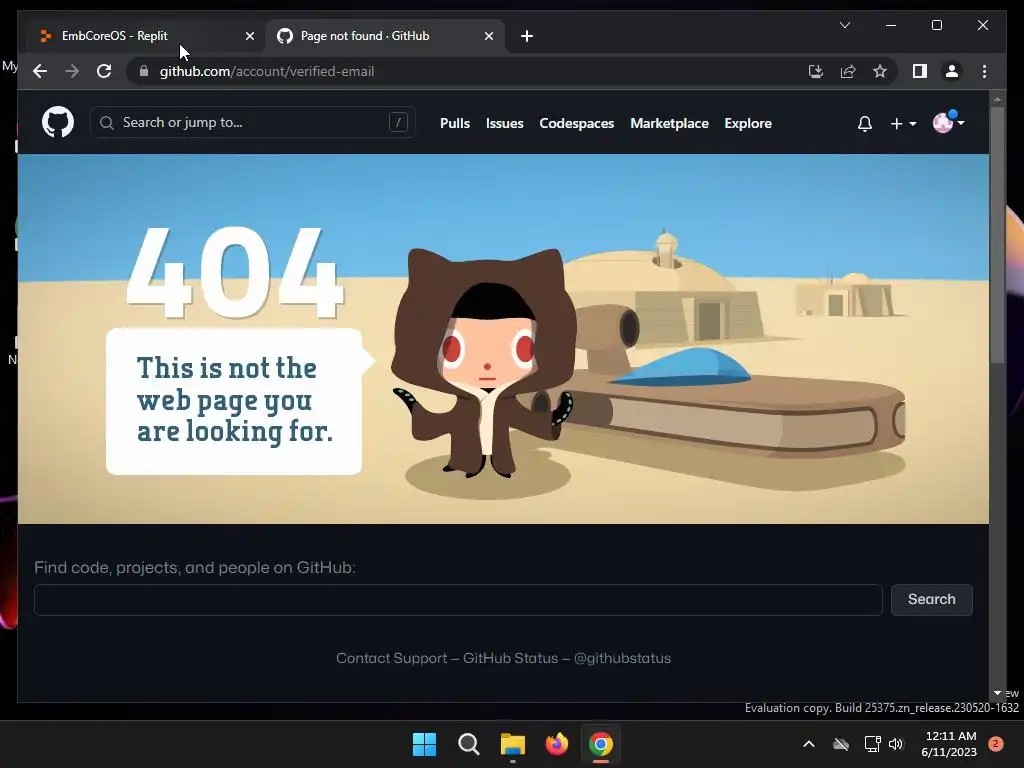The width and height of the screenshot is (1024, 768).
Task: Click the Find code search input
Action: coord(458,600)
